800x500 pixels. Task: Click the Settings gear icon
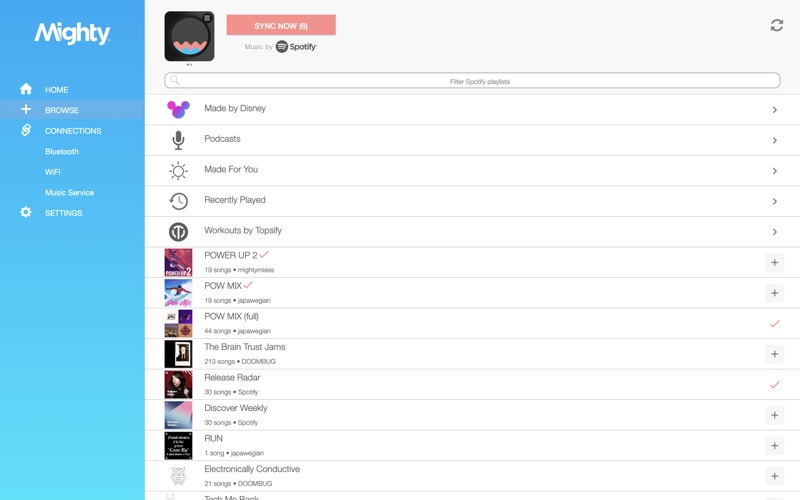26,212
